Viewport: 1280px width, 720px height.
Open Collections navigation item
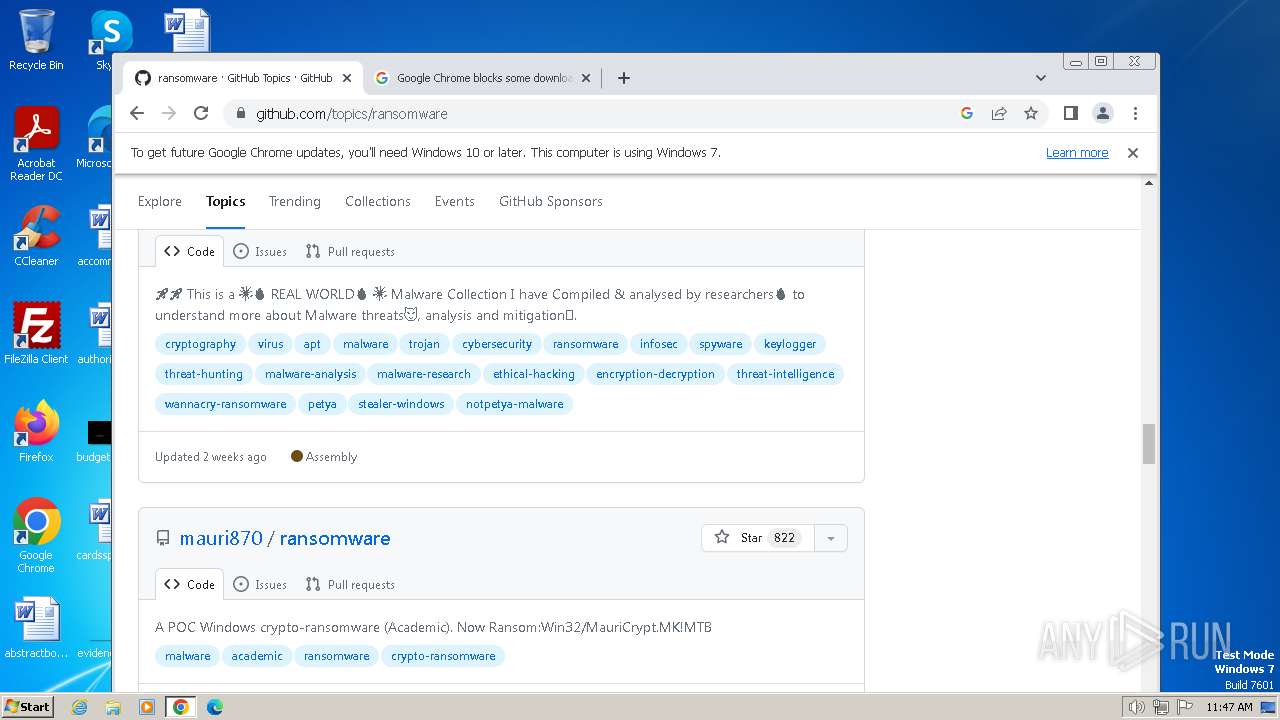pyautogui.click(x=378, y=202)
